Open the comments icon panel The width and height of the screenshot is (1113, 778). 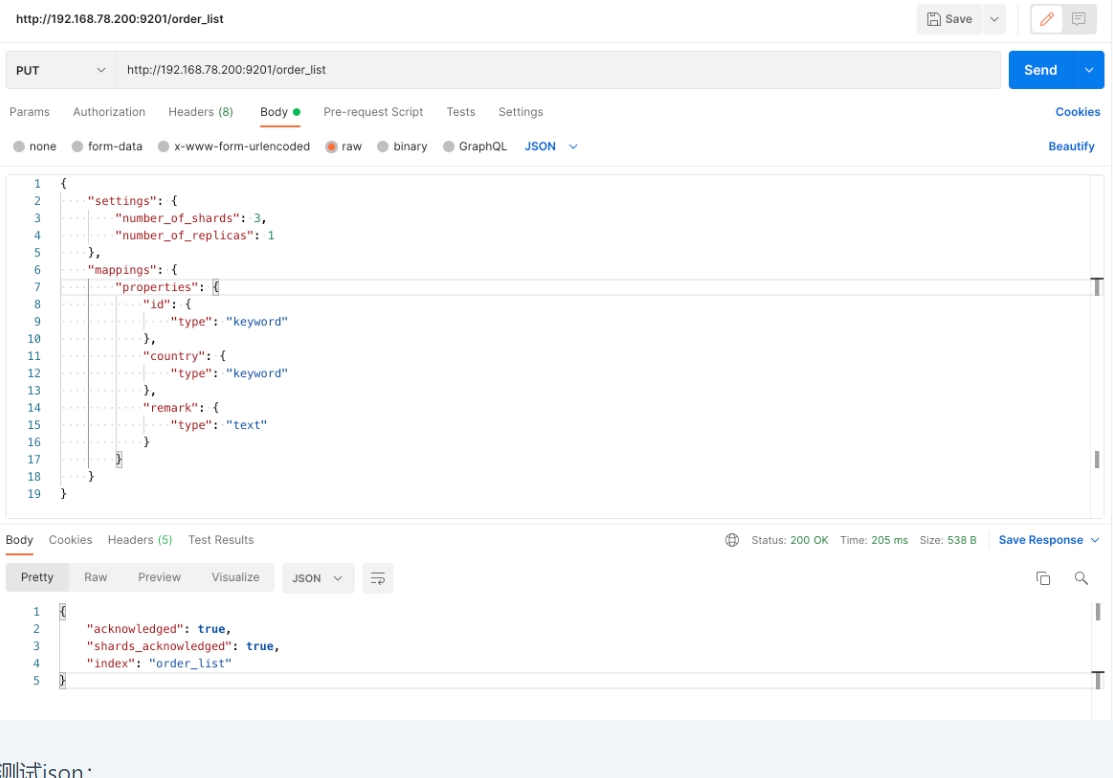click(x=1079, y=19)
